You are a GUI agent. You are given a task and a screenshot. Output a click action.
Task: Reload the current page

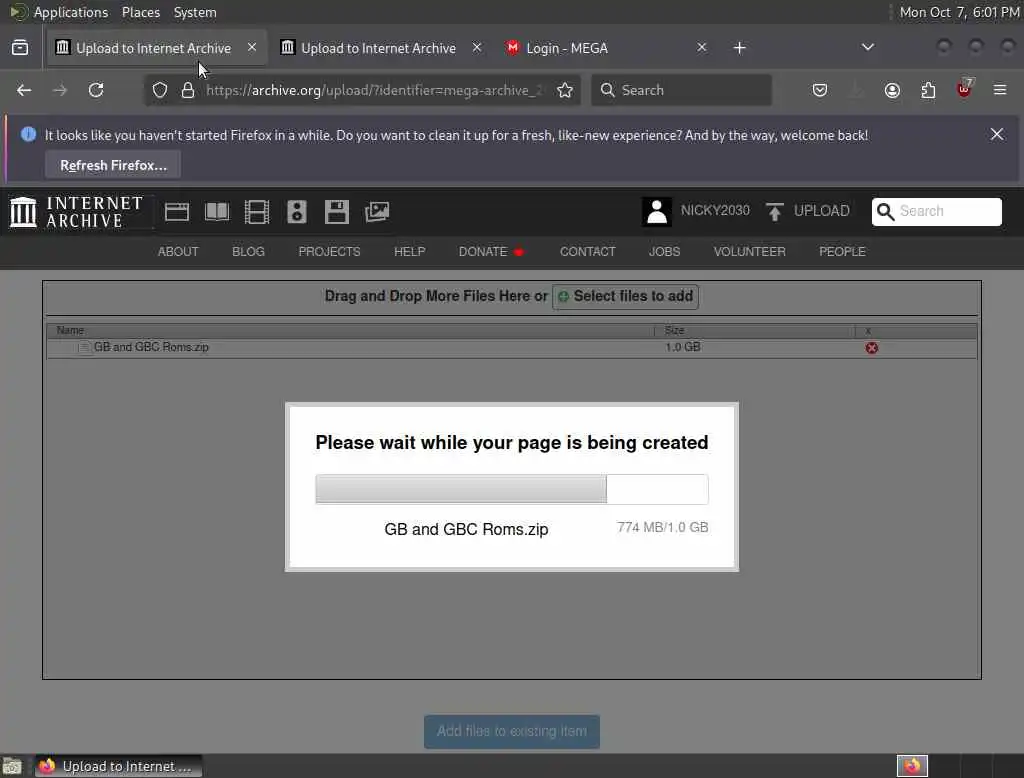[x=96, y=90]
